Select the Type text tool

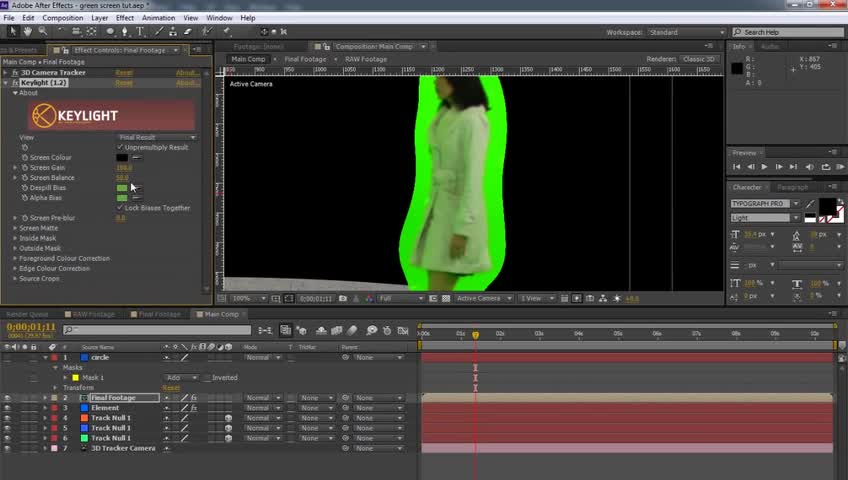[140, 31]
